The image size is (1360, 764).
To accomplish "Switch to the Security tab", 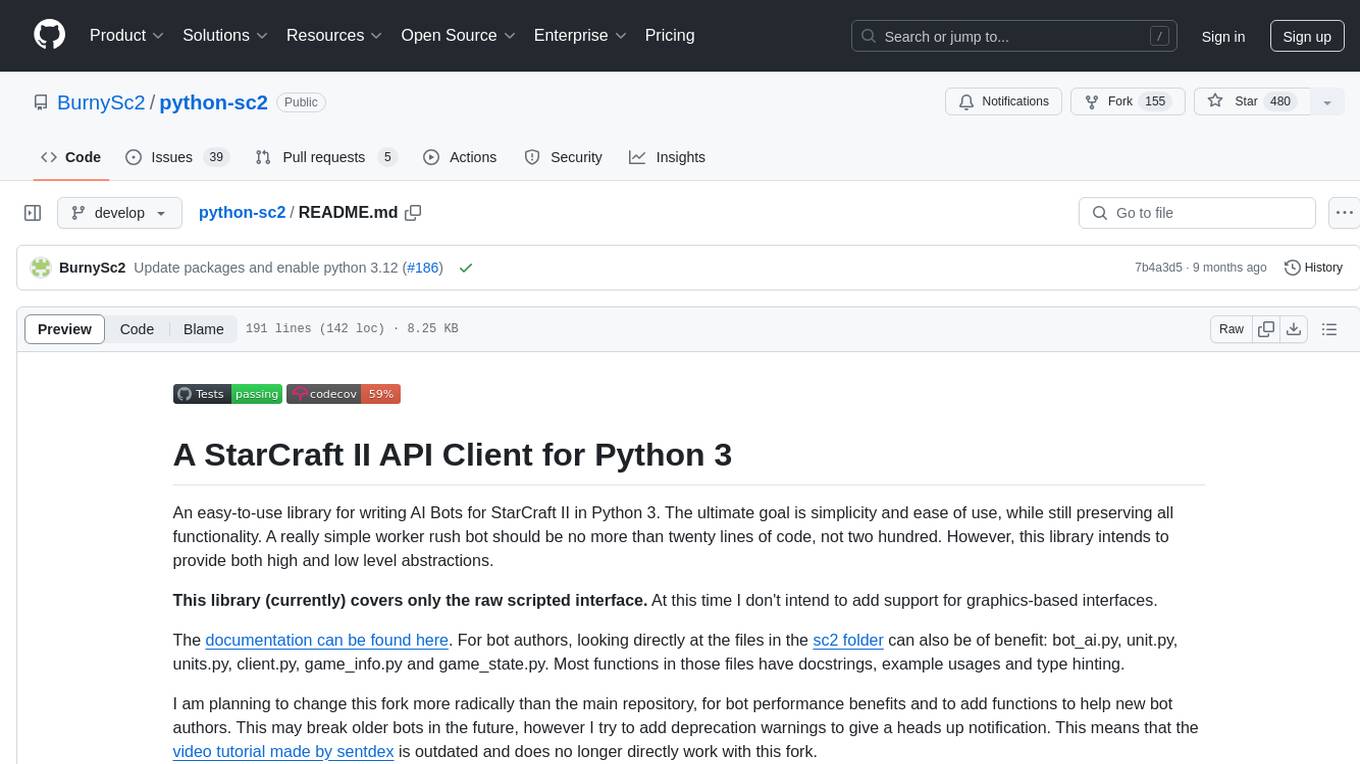I will [563, 157].
